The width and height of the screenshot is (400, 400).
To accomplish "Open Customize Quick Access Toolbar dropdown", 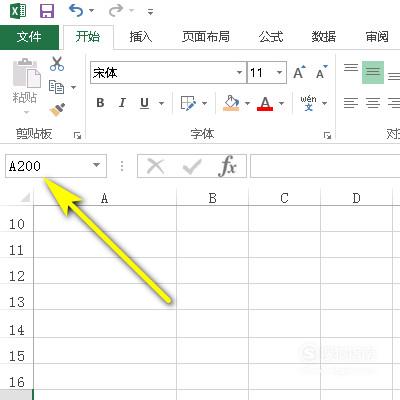I will [x=150, y=12].
